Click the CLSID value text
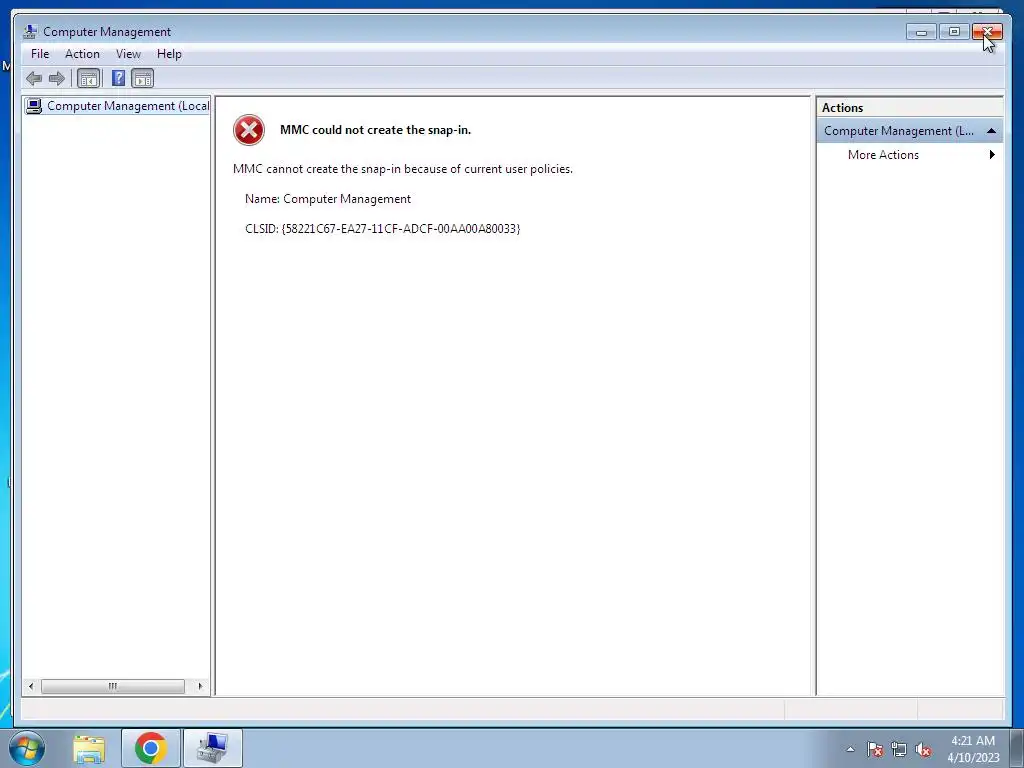 click(x=400, y=229)
